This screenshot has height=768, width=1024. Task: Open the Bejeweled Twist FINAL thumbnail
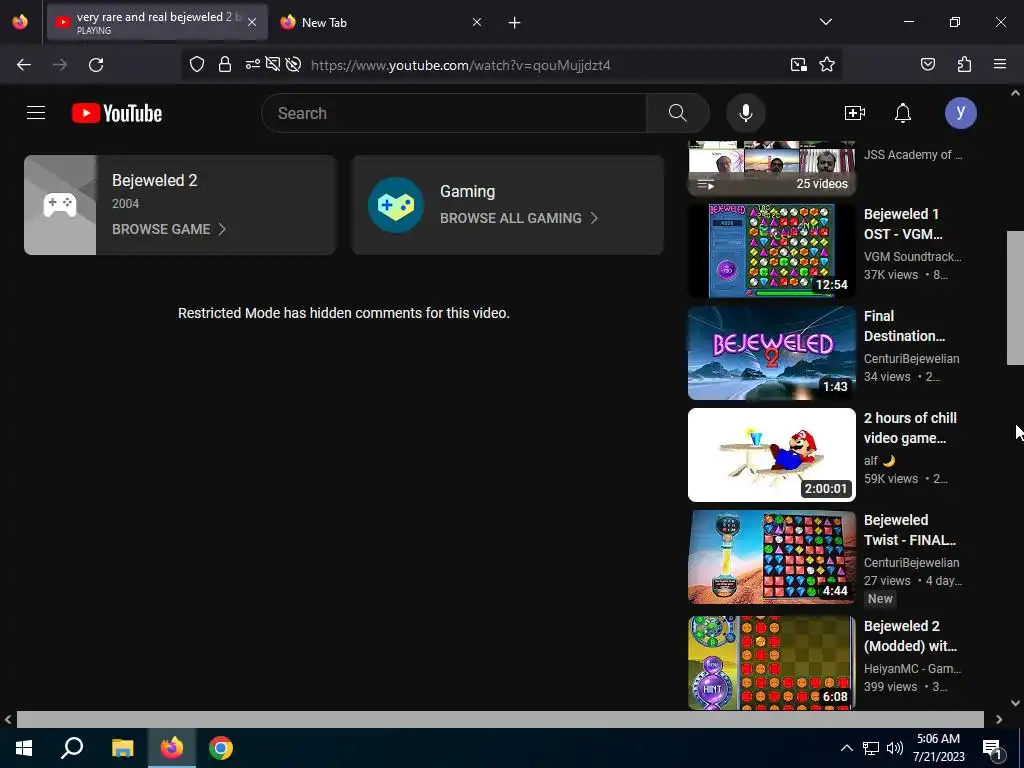tap(771, 557)
